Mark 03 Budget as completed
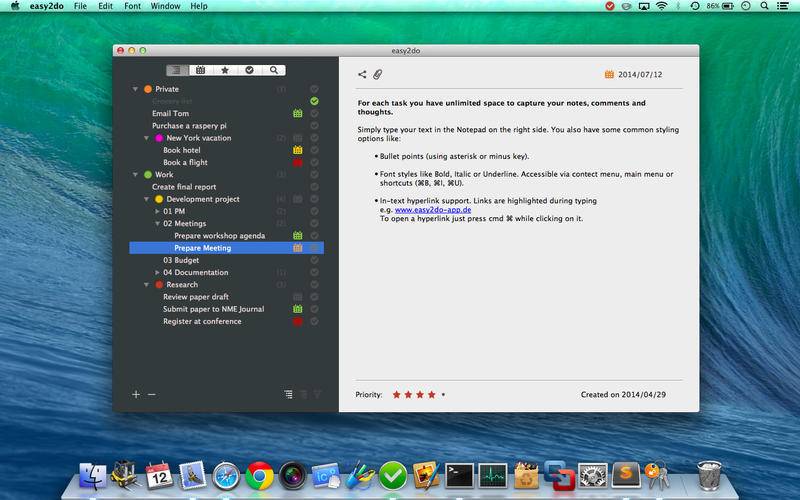Viewport: 800px width, 500px height. [x=315, y=260]
